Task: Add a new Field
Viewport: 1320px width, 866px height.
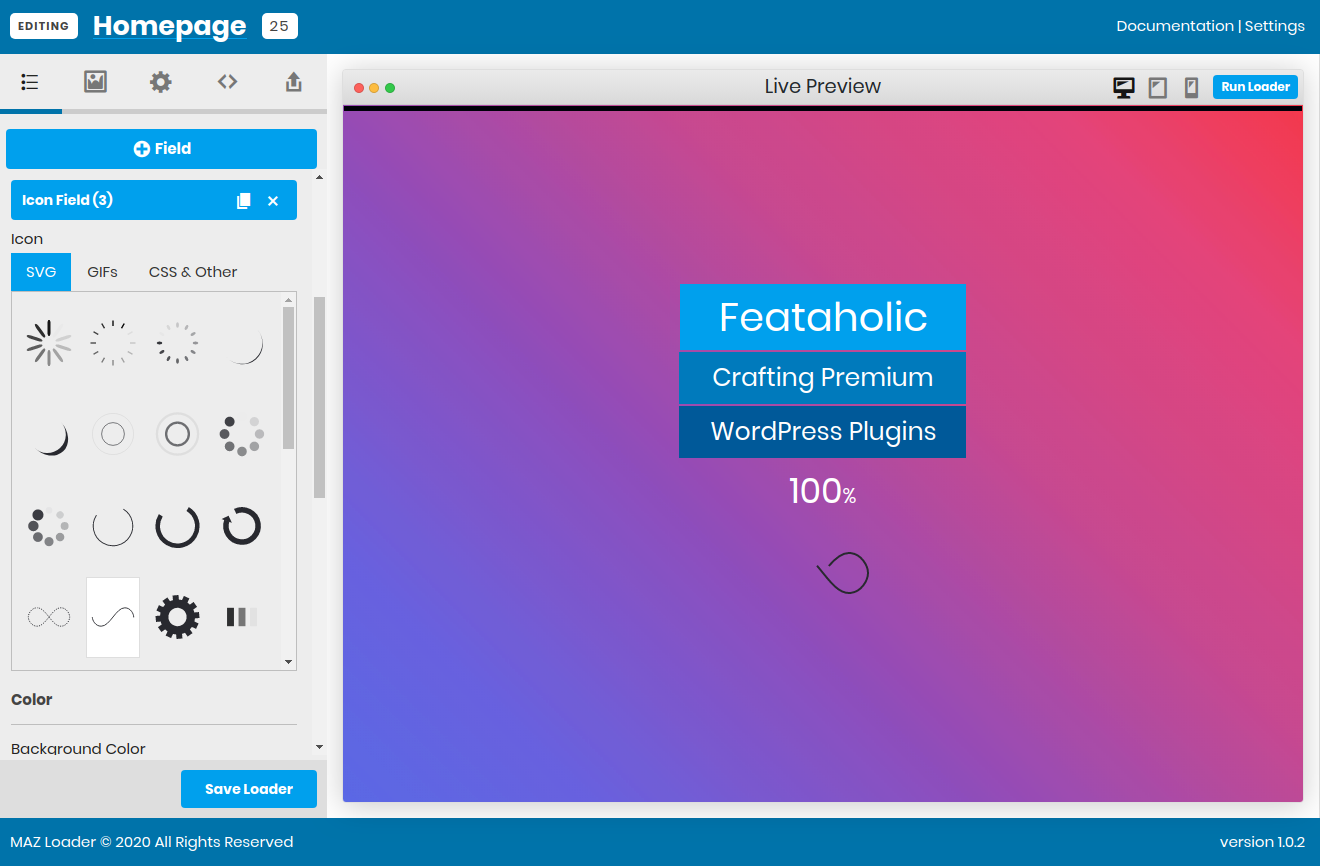Action: (161, 148)
